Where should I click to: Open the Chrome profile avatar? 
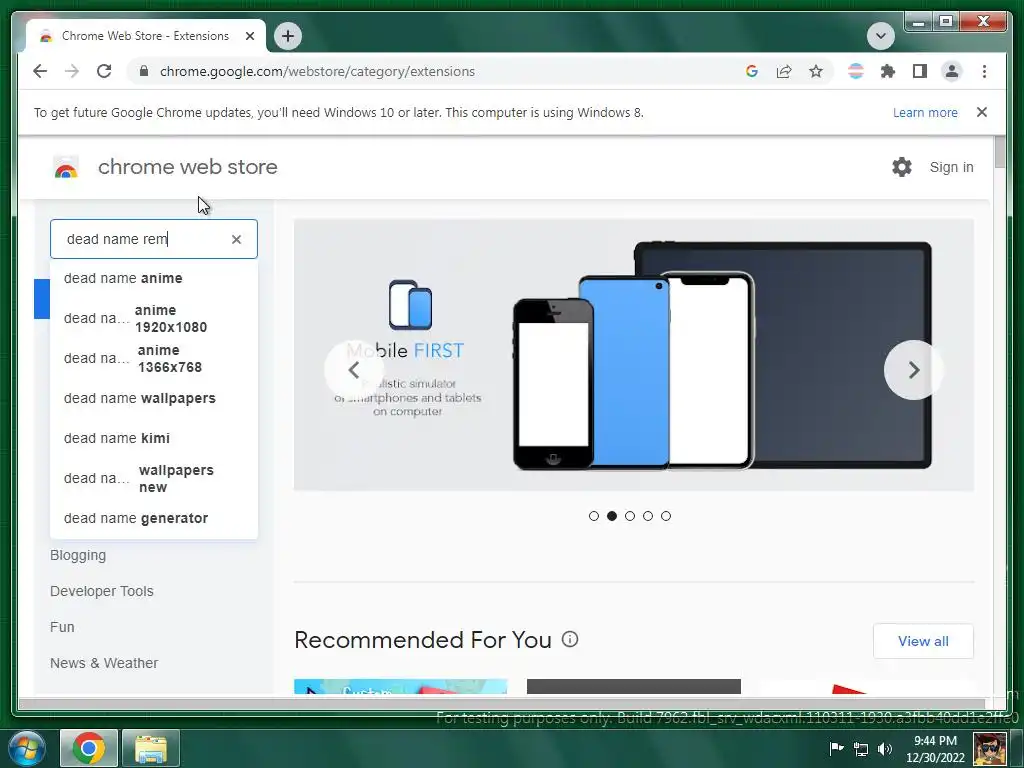click(x=952, y=71)
